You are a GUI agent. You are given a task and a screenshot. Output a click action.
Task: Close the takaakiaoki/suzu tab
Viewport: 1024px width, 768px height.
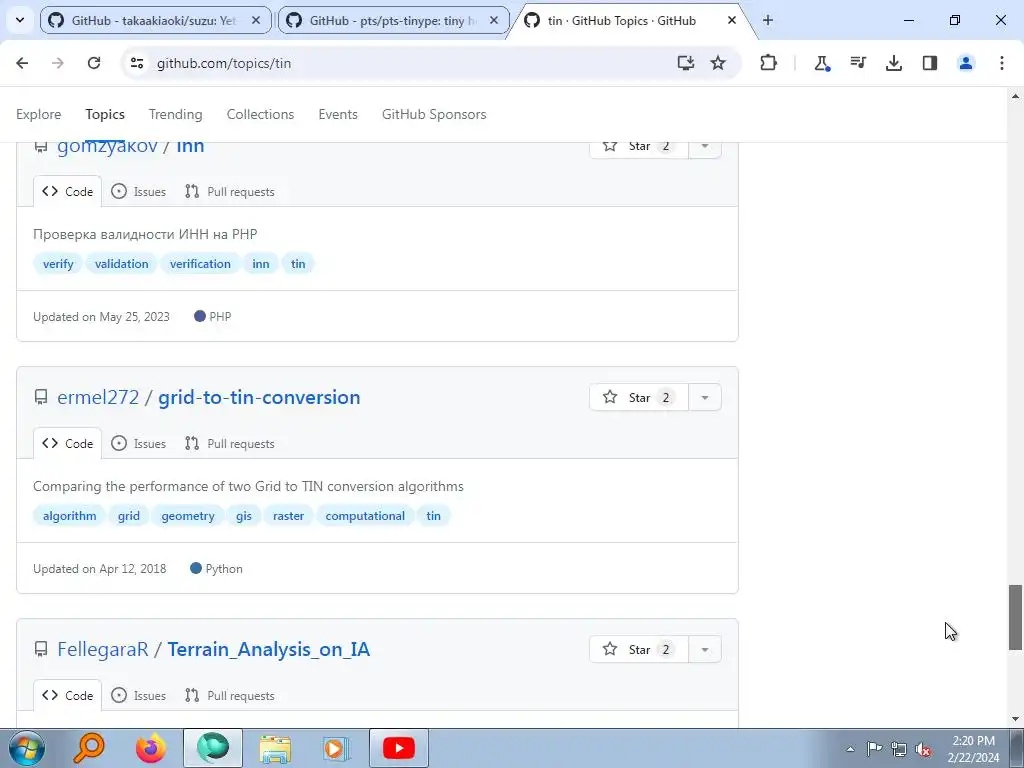pos(256,21)
